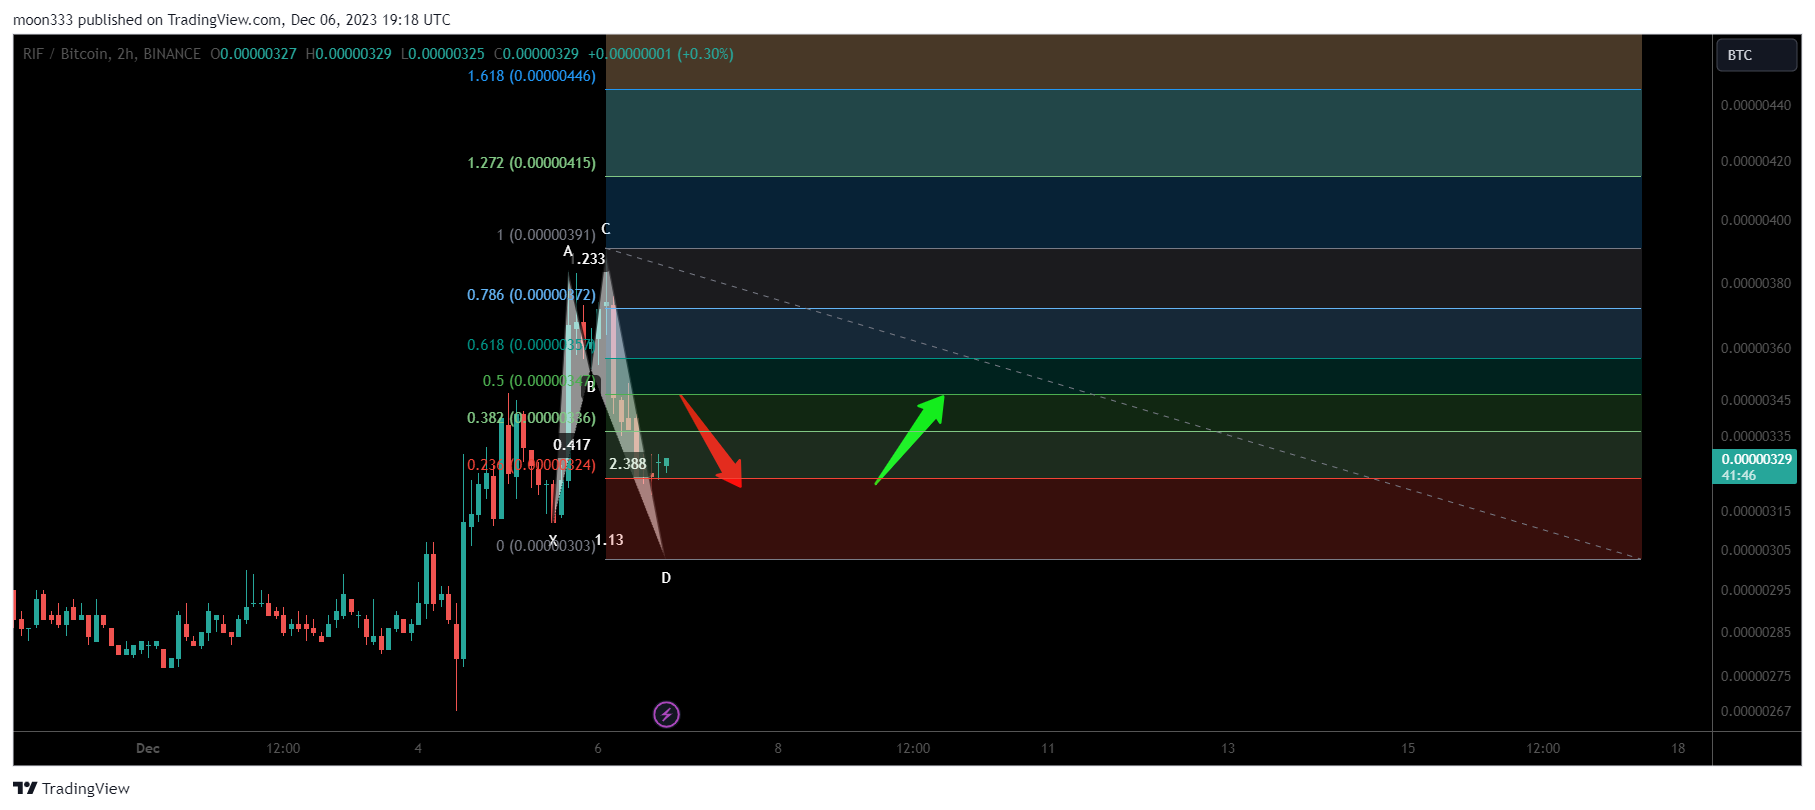Viewport: 1815px width, 810px height.
Task: Click the 0.00000420 price axis label
Action: click(x=1756, y=161)
